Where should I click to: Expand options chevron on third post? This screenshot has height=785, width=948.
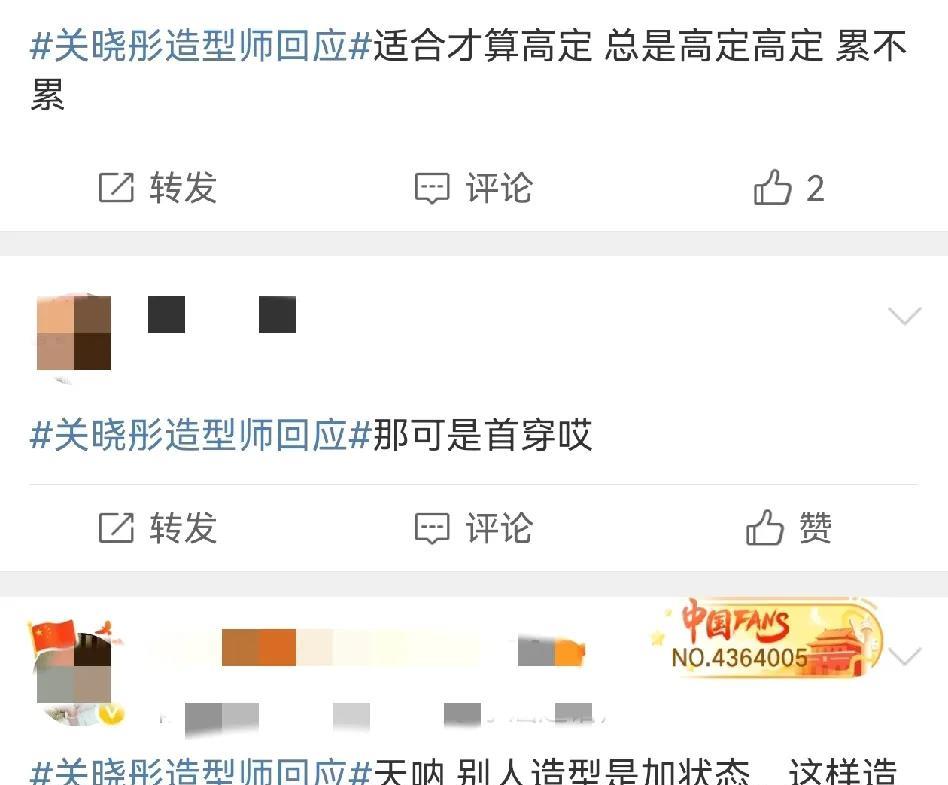click(904, 656)
